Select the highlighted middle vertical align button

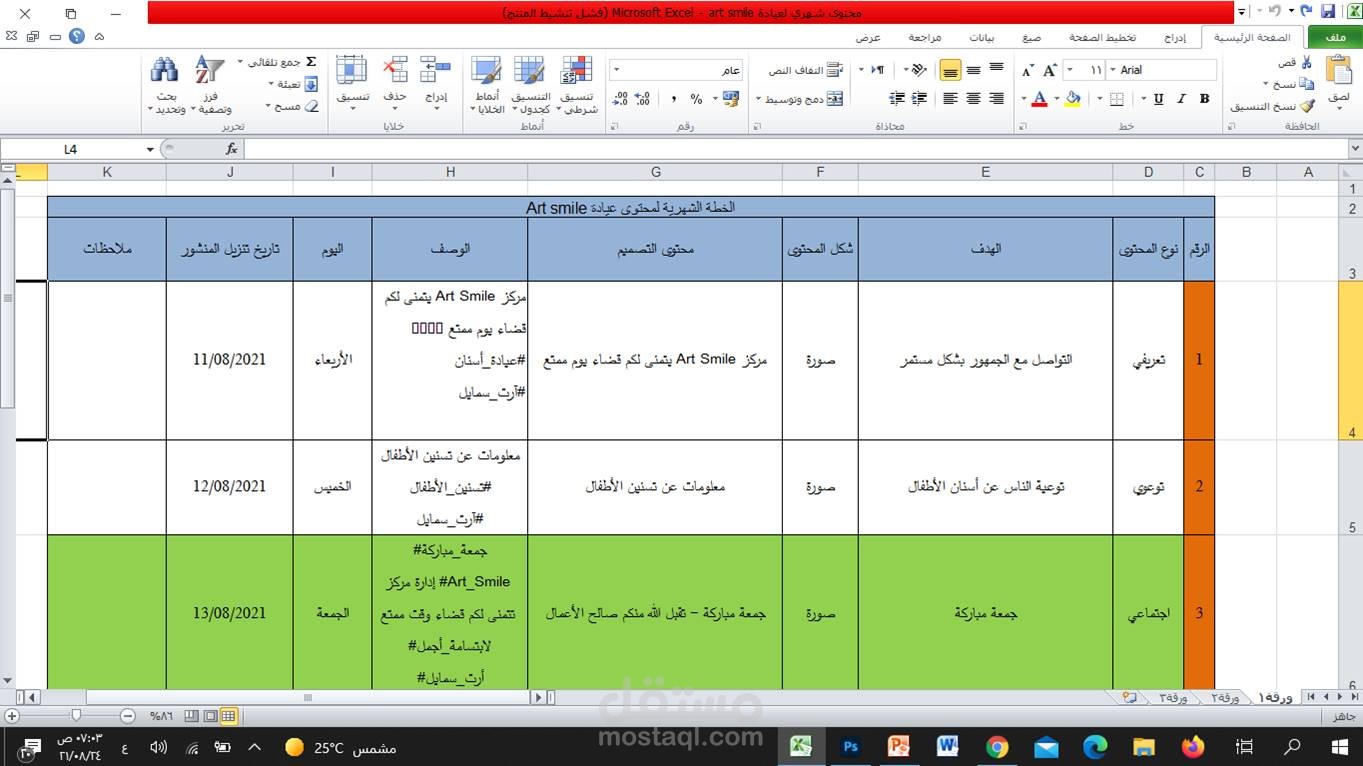950,70
